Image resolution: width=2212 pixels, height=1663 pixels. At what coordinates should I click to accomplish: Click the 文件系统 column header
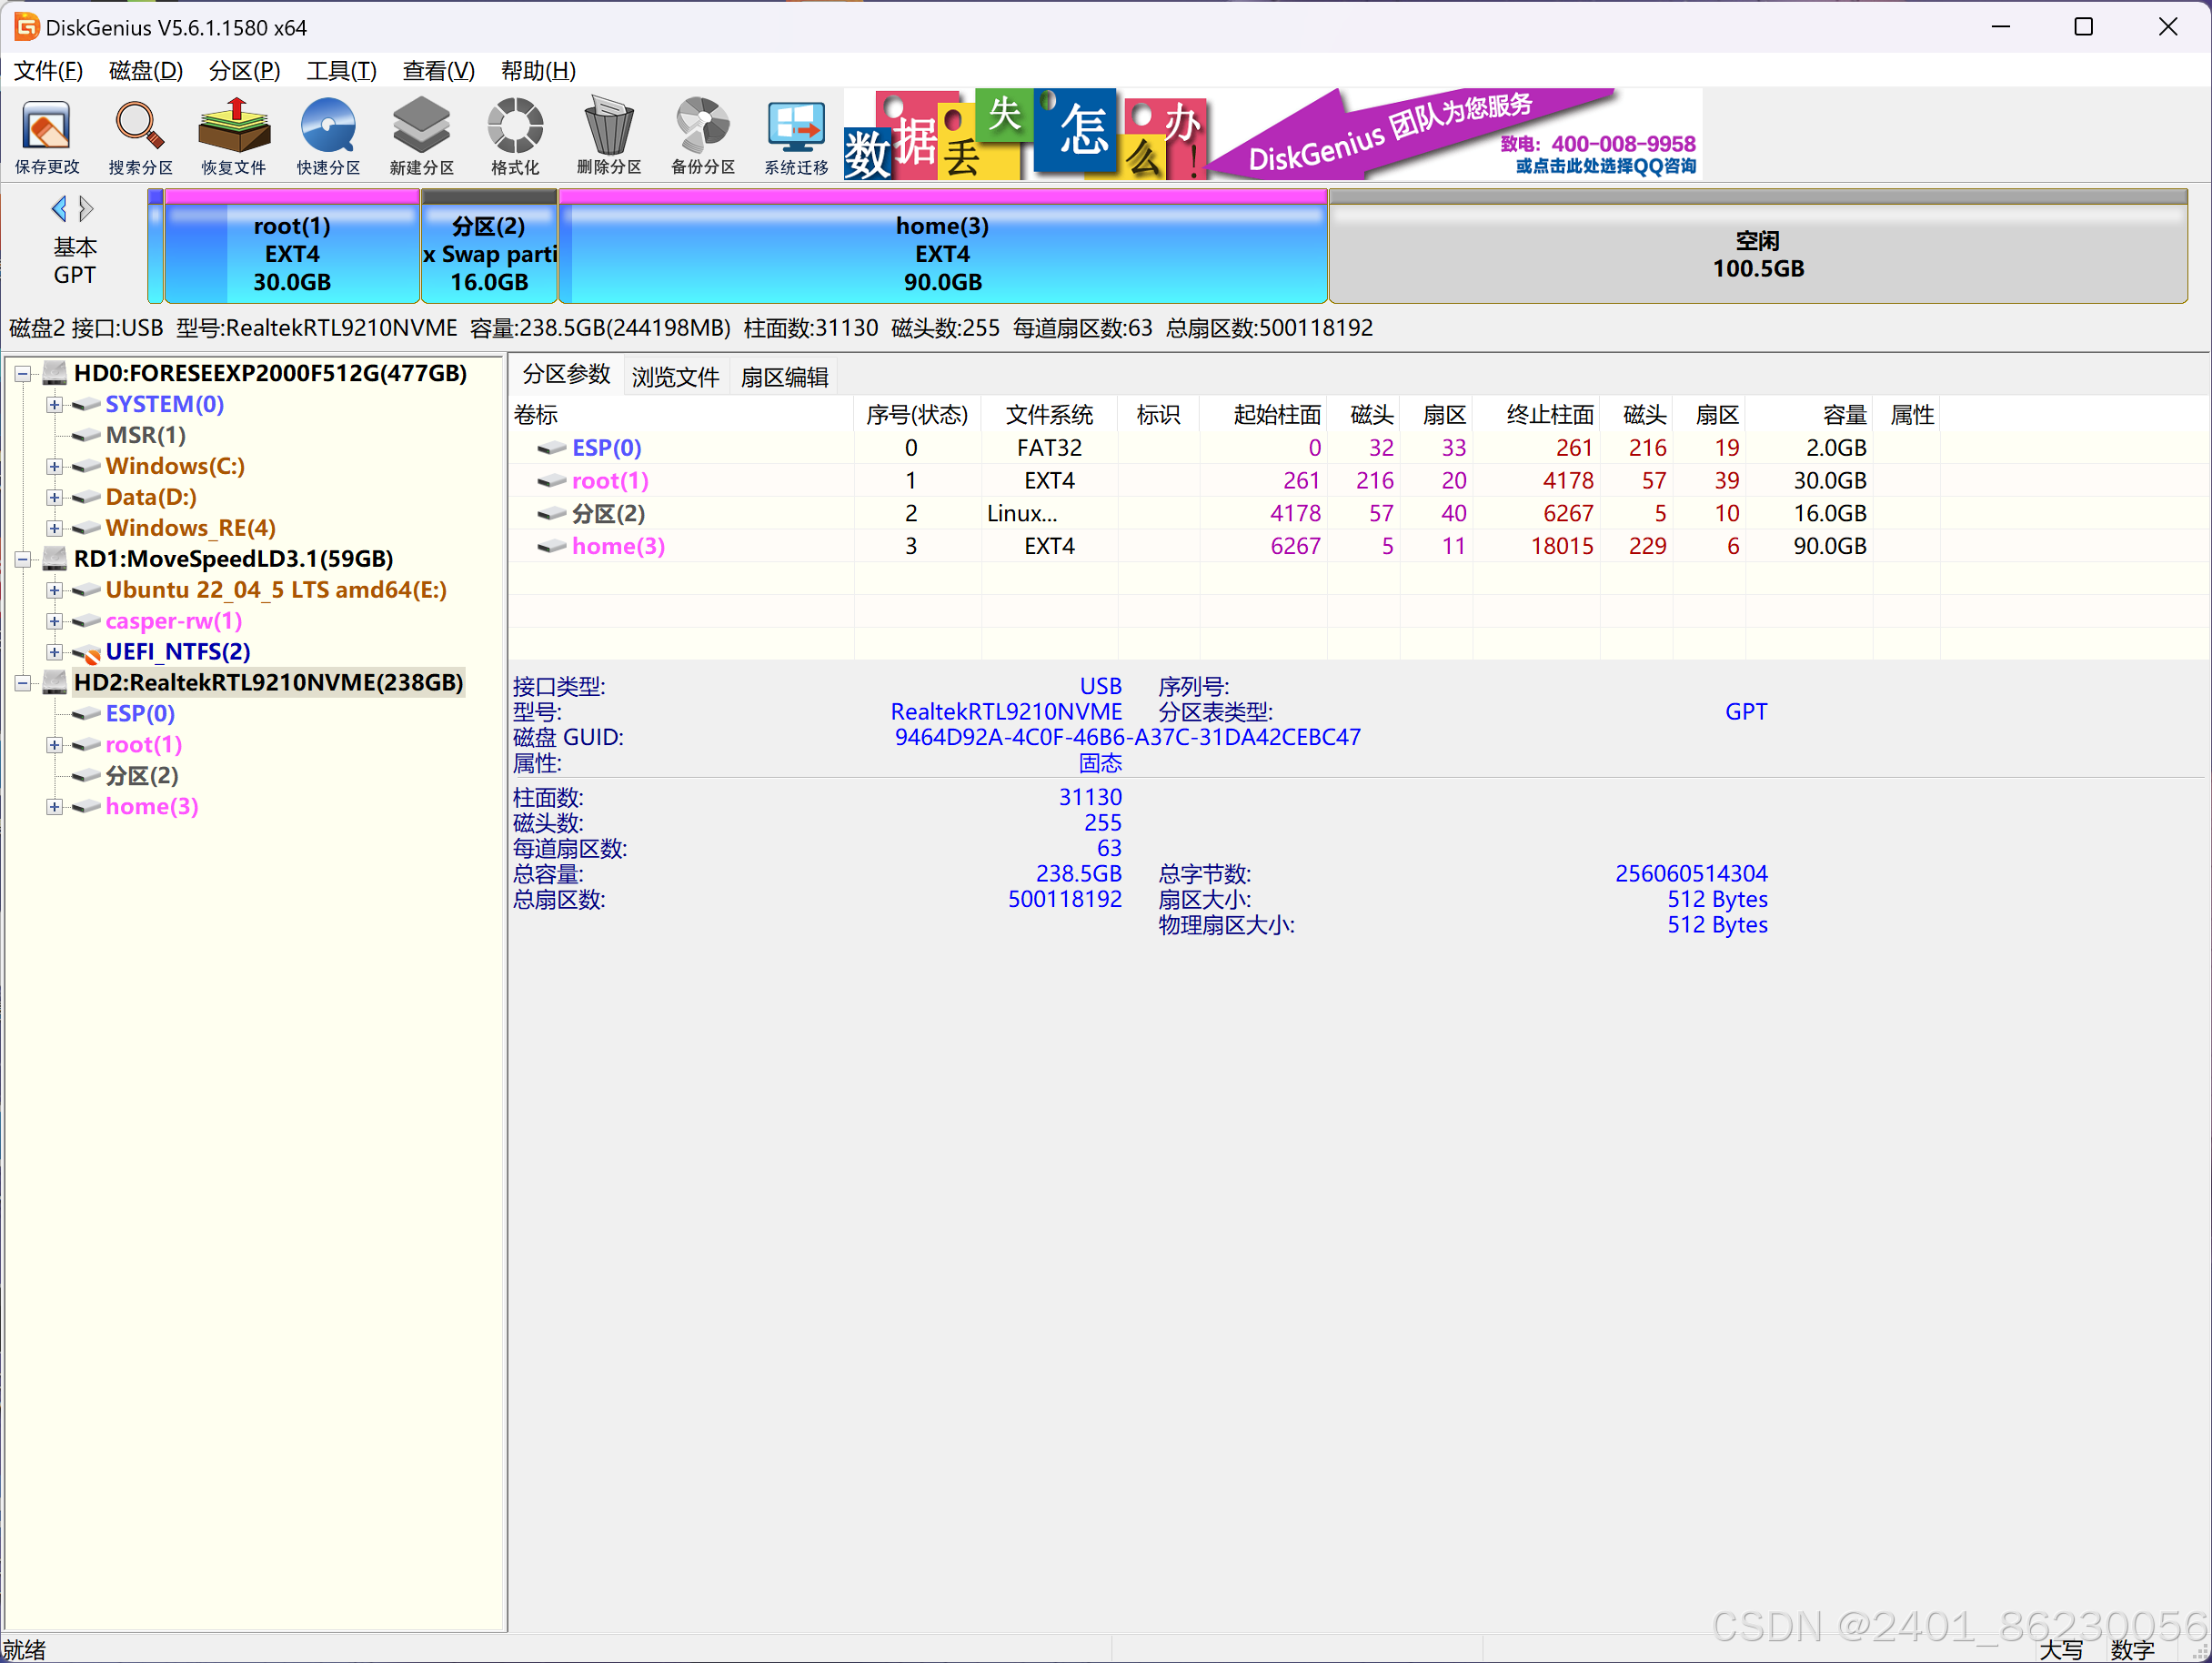click(x=1049, y=415)
